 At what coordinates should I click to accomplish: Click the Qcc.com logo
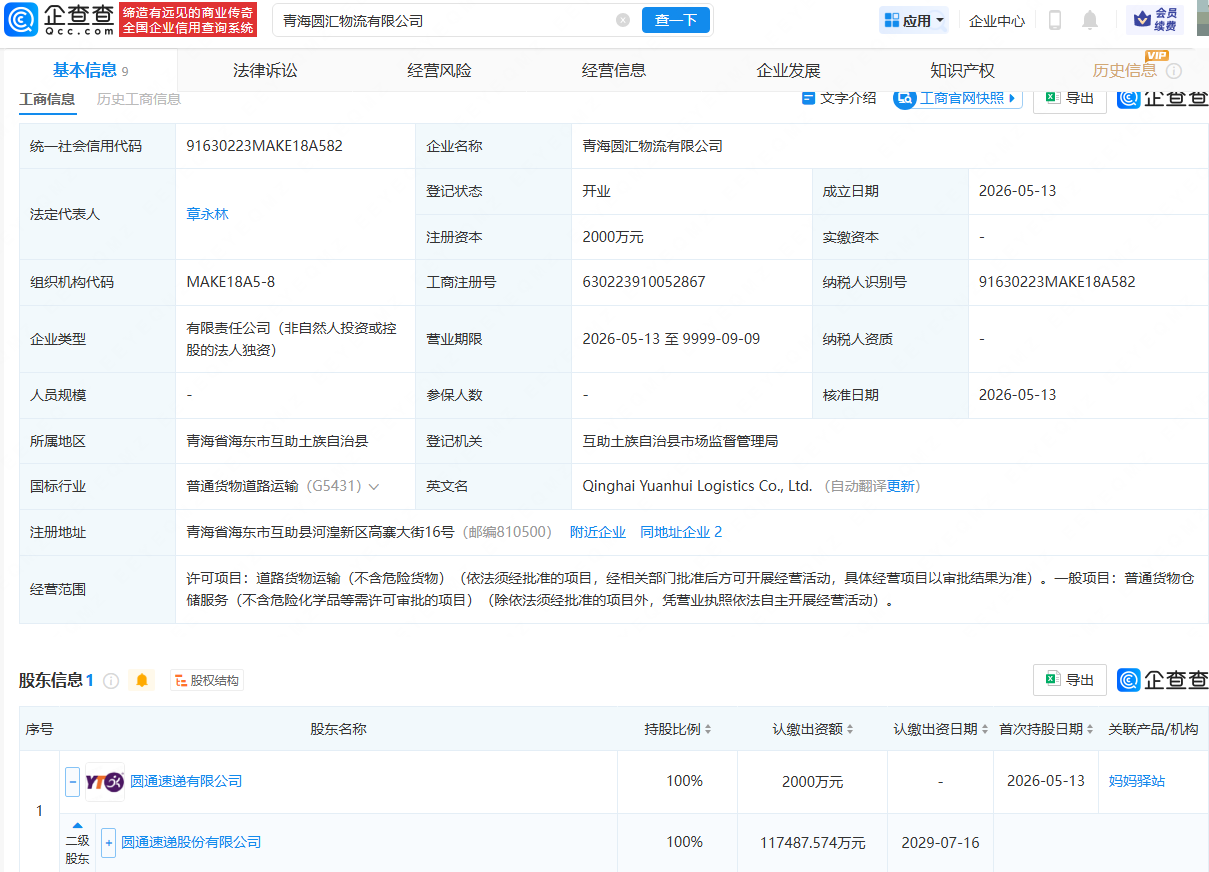click(59, 19)
